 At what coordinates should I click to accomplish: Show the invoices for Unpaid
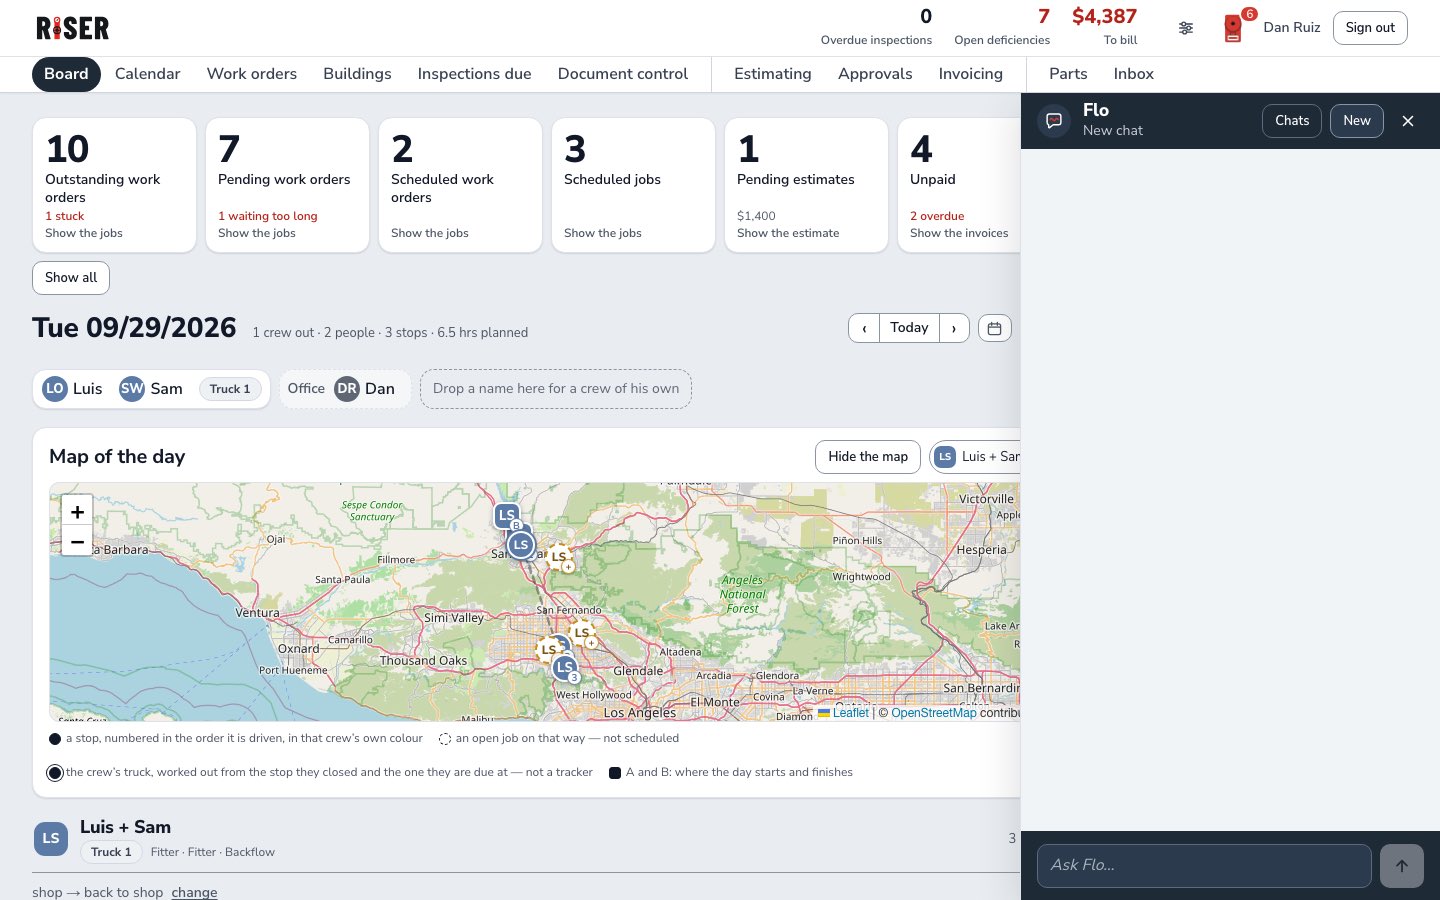pyautogui.click(x=959, y=233)
